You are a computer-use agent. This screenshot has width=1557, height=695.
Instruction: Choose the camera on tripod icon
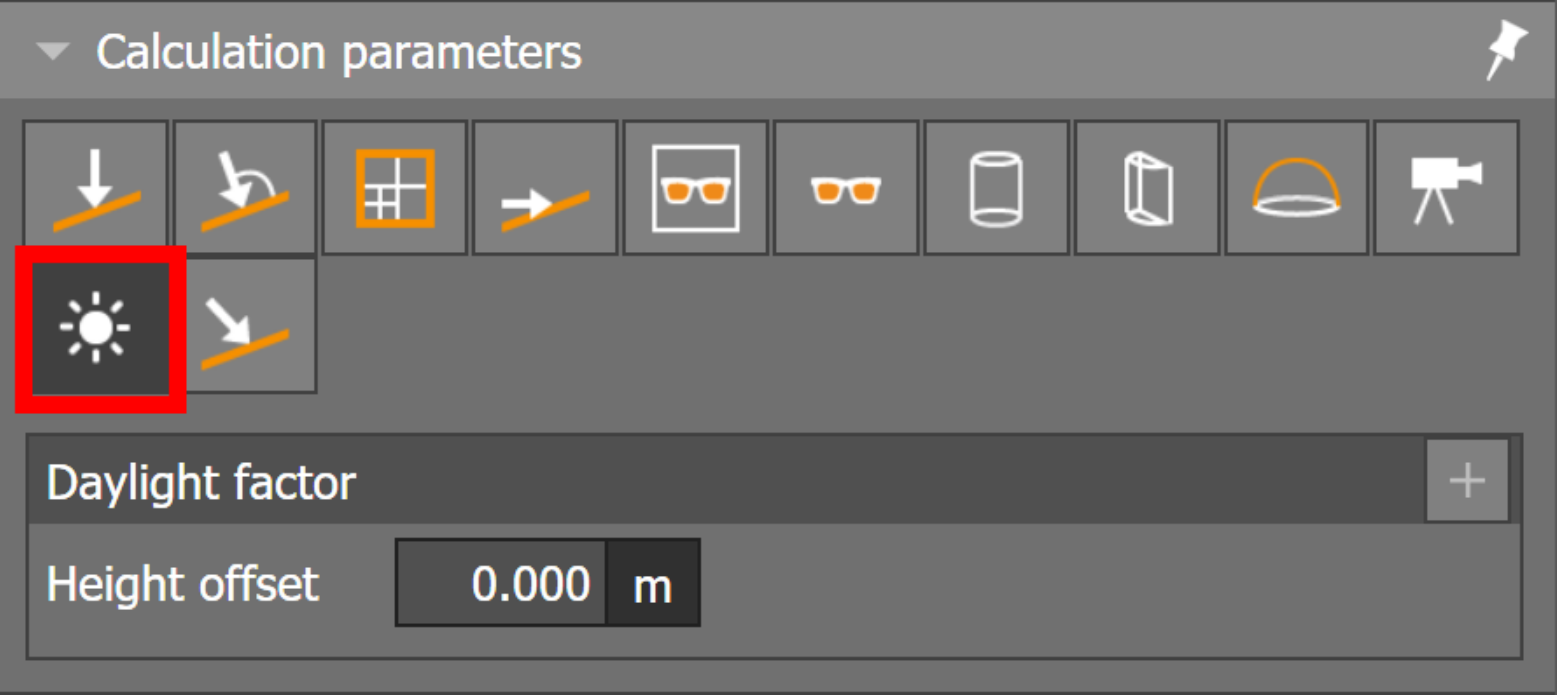1446,188
